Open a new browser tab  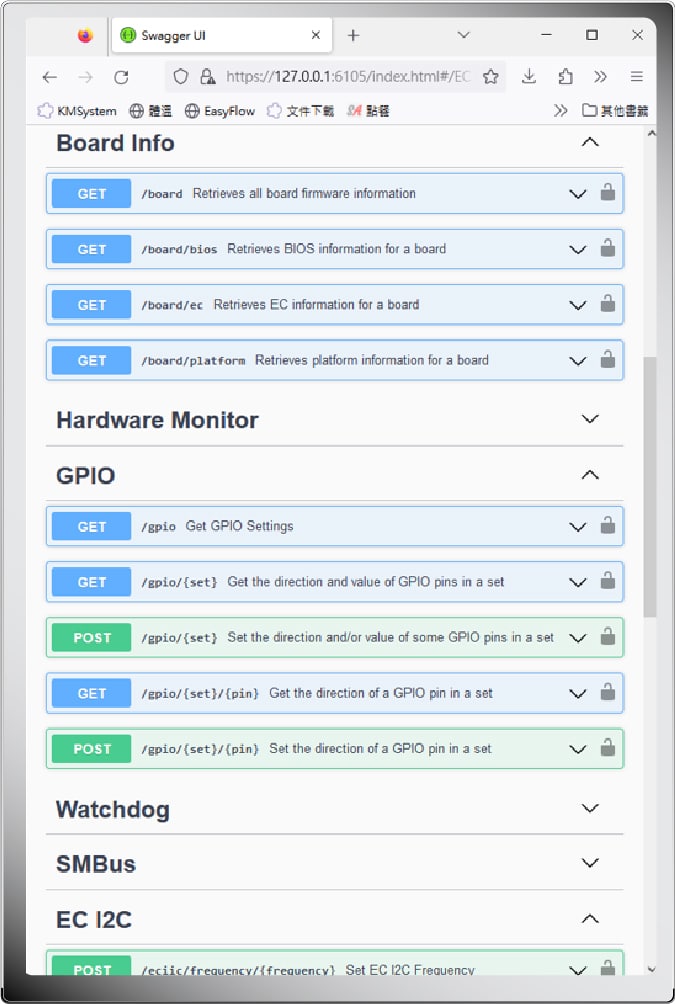353,35
